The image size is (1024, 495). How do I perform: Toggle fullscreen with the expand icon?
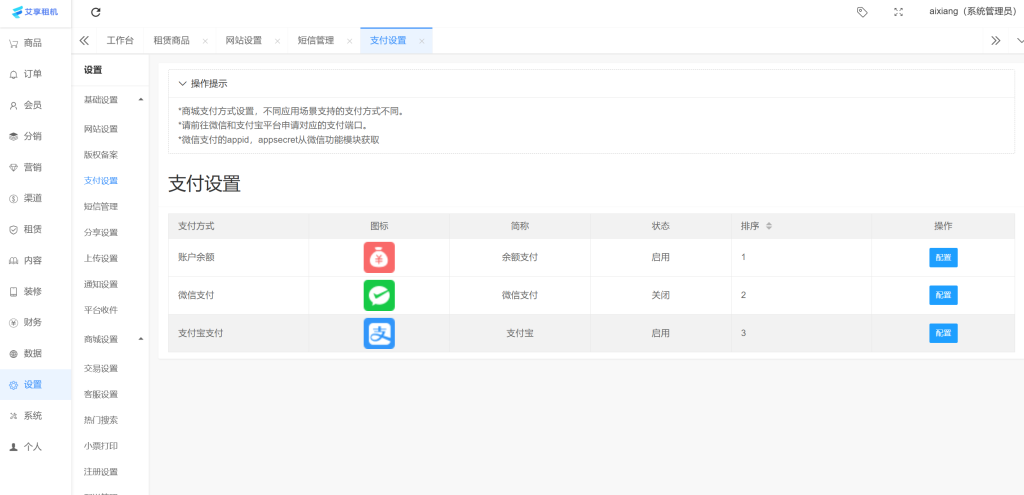(898, 12)
